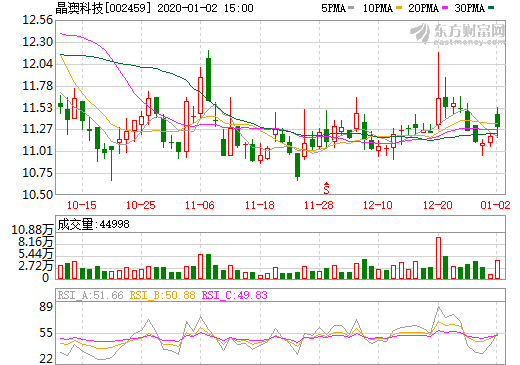Click the last green candlestick at 01-02
Viewport: 520px width, 365px height.
pos(497,121)
